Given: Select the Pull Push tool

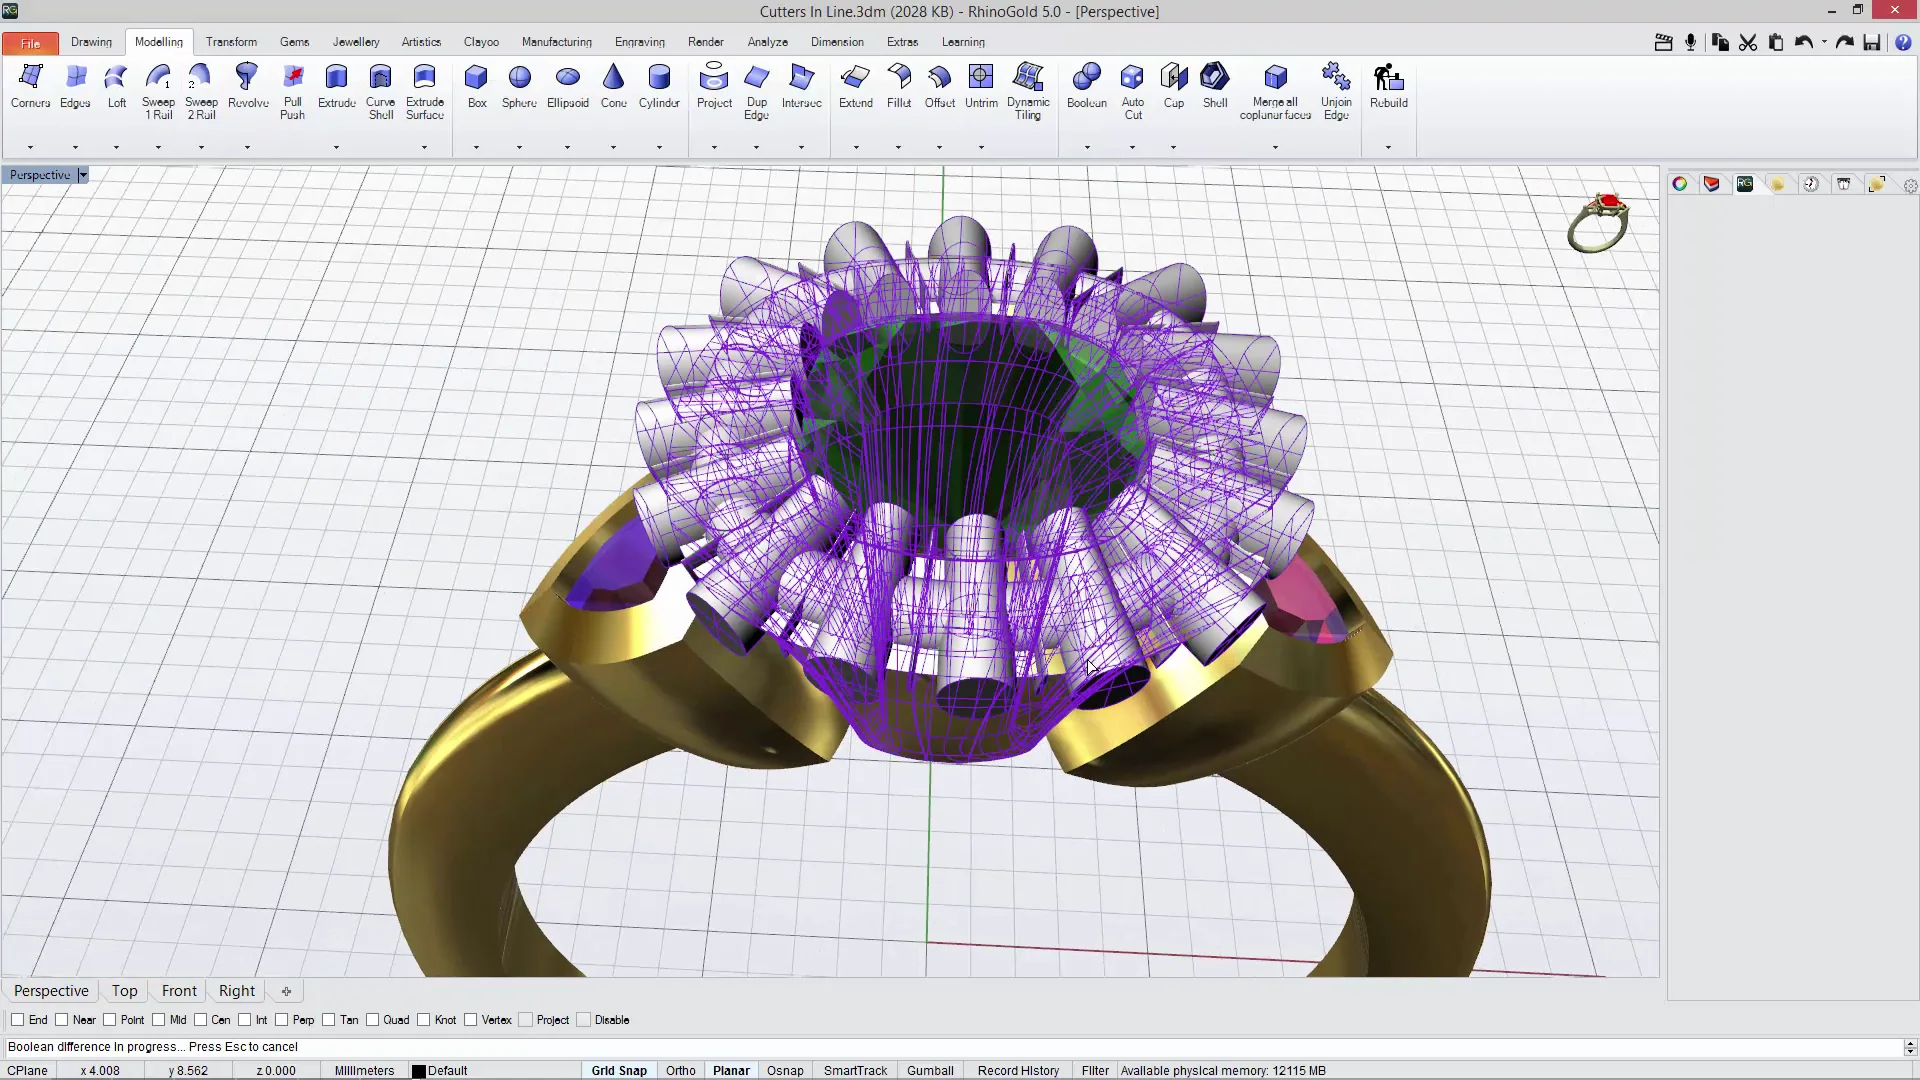Looking at the screenshot, I should point(292,92).
